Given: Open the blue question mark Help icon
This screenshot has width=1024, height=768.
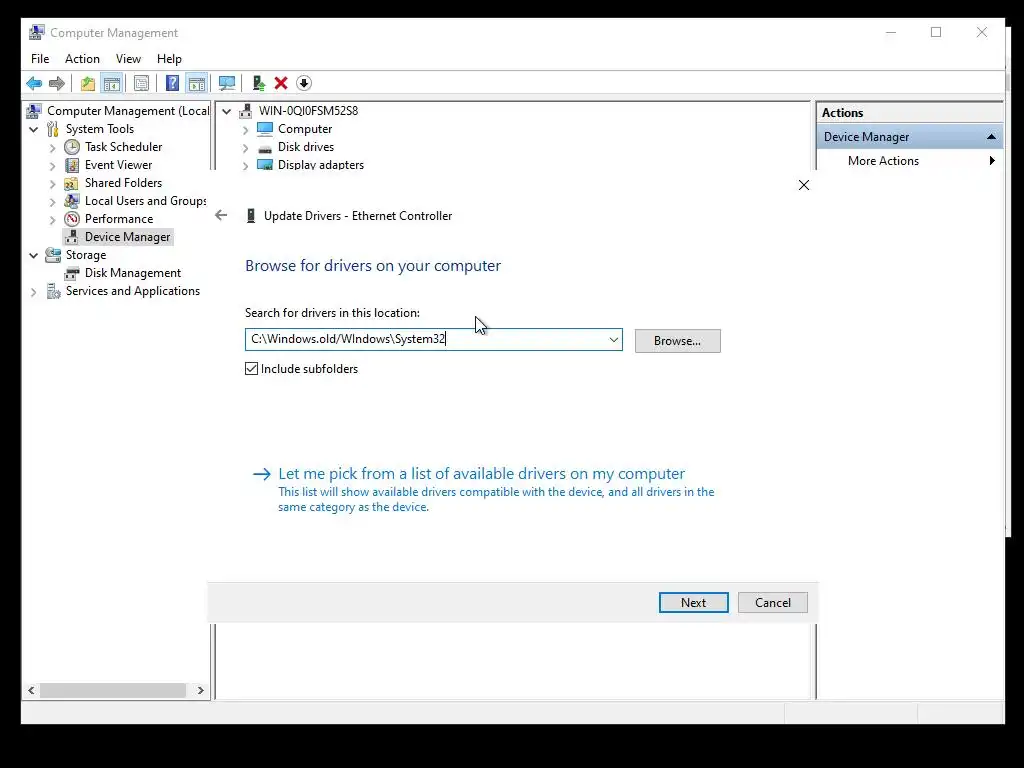Looking at the screenshot, I should click(x=172, y=83).
